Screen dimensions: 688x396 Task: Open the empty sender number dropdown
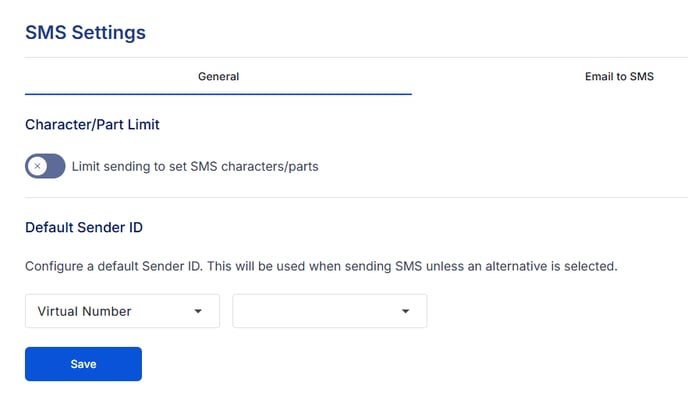tap(330, 311)
